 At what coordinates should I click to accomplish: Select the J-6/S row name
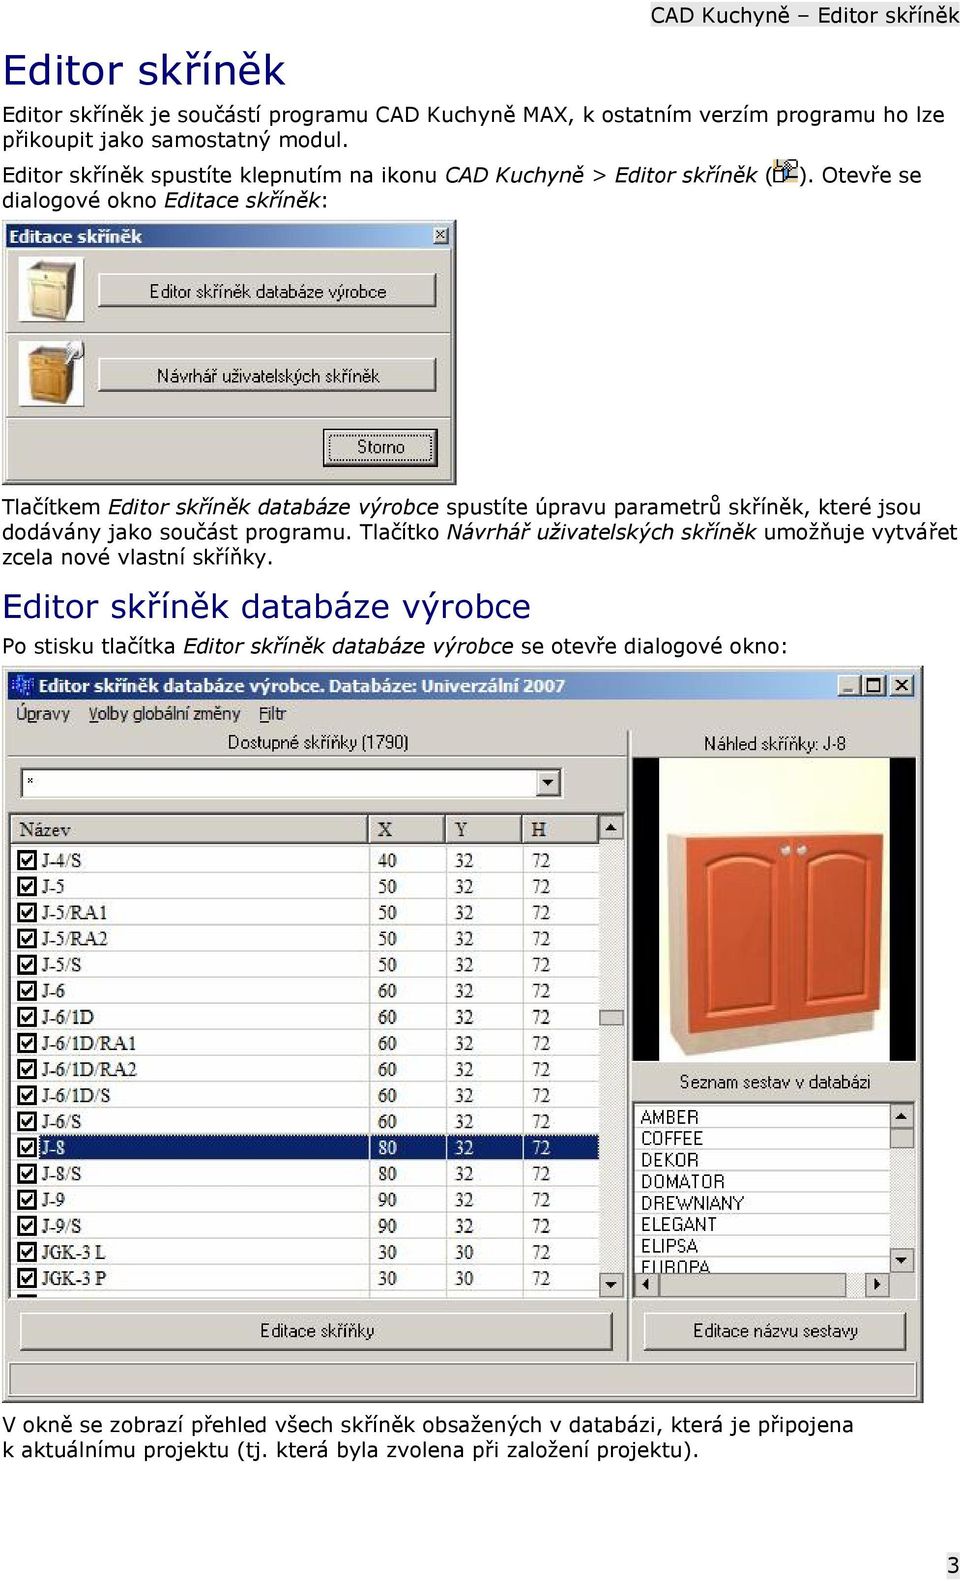tap(62, 1121)
